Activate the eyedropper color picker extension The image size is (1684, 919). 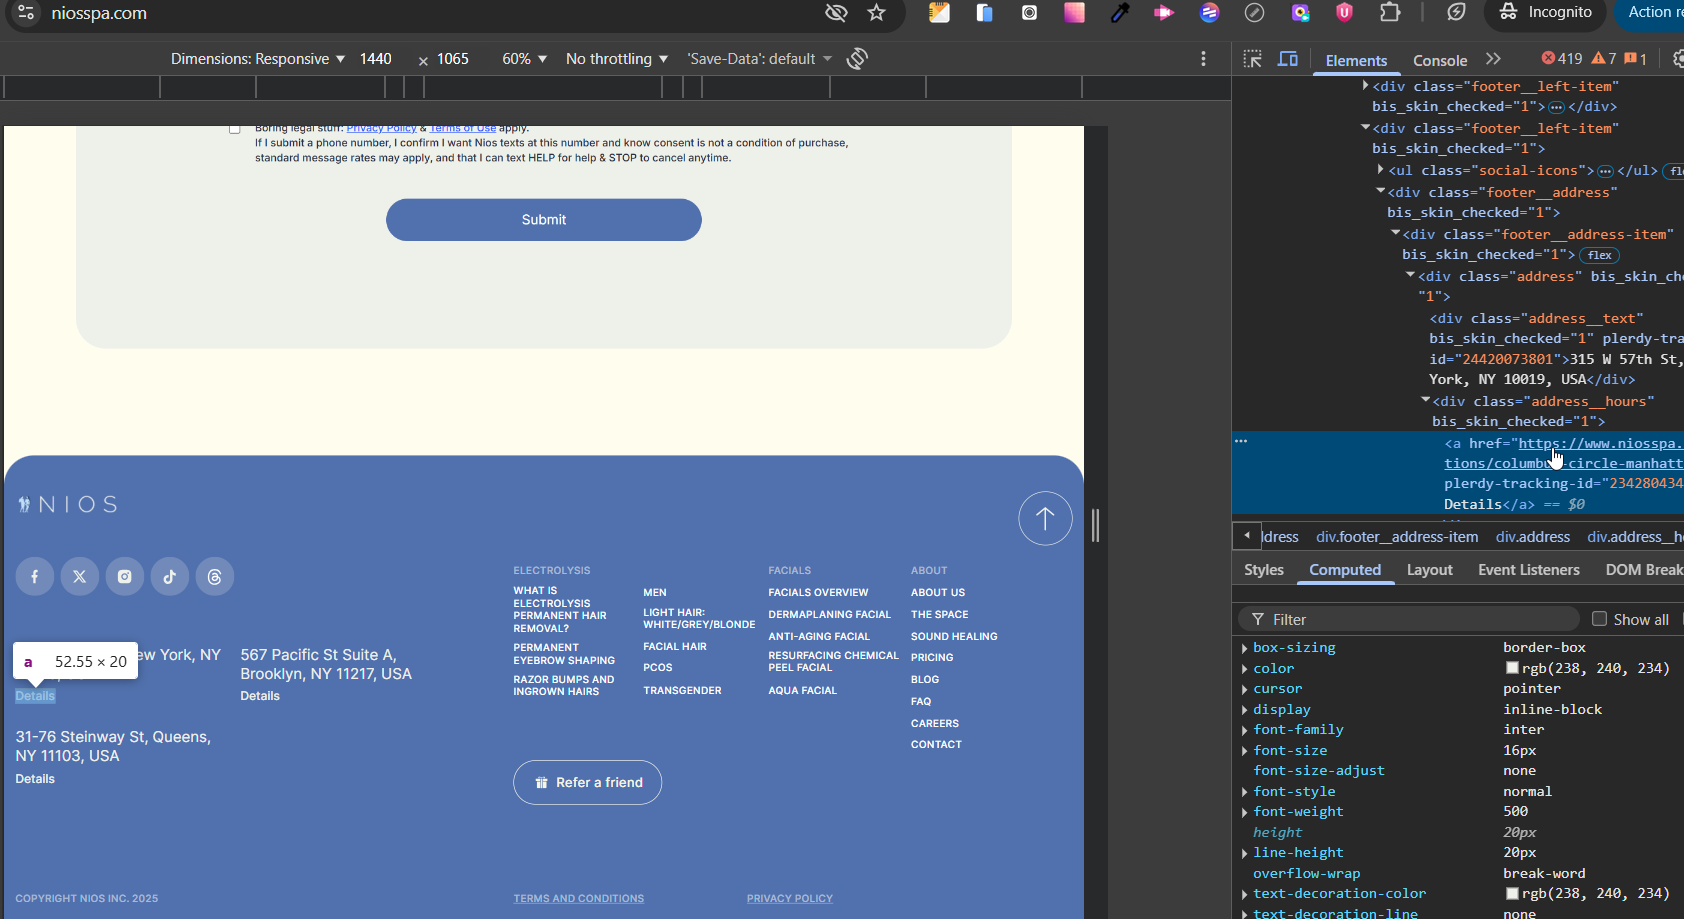point(1120,13)
